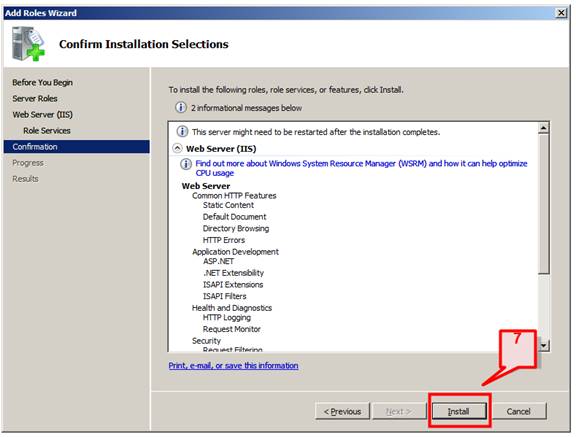Click the restart warning message text
Screen dimensions: 576x437
tap(316, 132)
